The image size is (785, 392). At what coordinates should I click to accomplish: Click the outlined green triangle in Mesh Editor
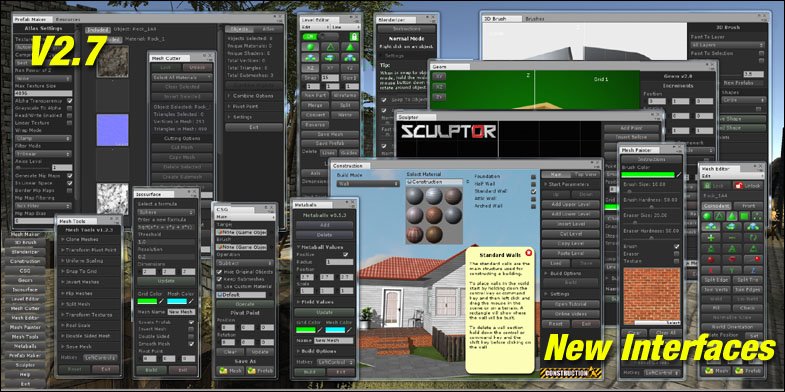[x=719, y=216]
